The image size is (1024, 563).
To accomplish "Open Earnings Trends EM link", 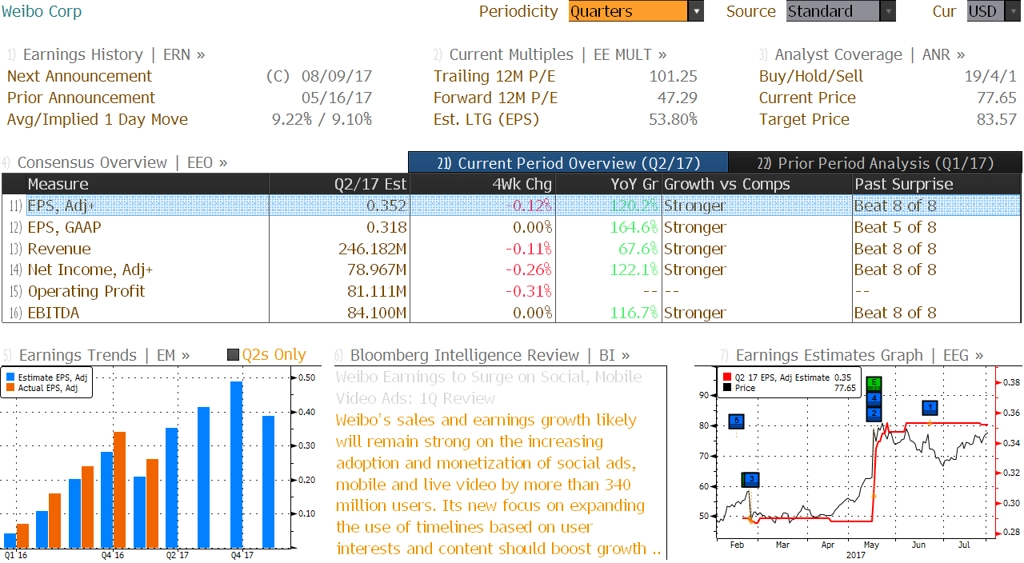I will pos(104,355).
